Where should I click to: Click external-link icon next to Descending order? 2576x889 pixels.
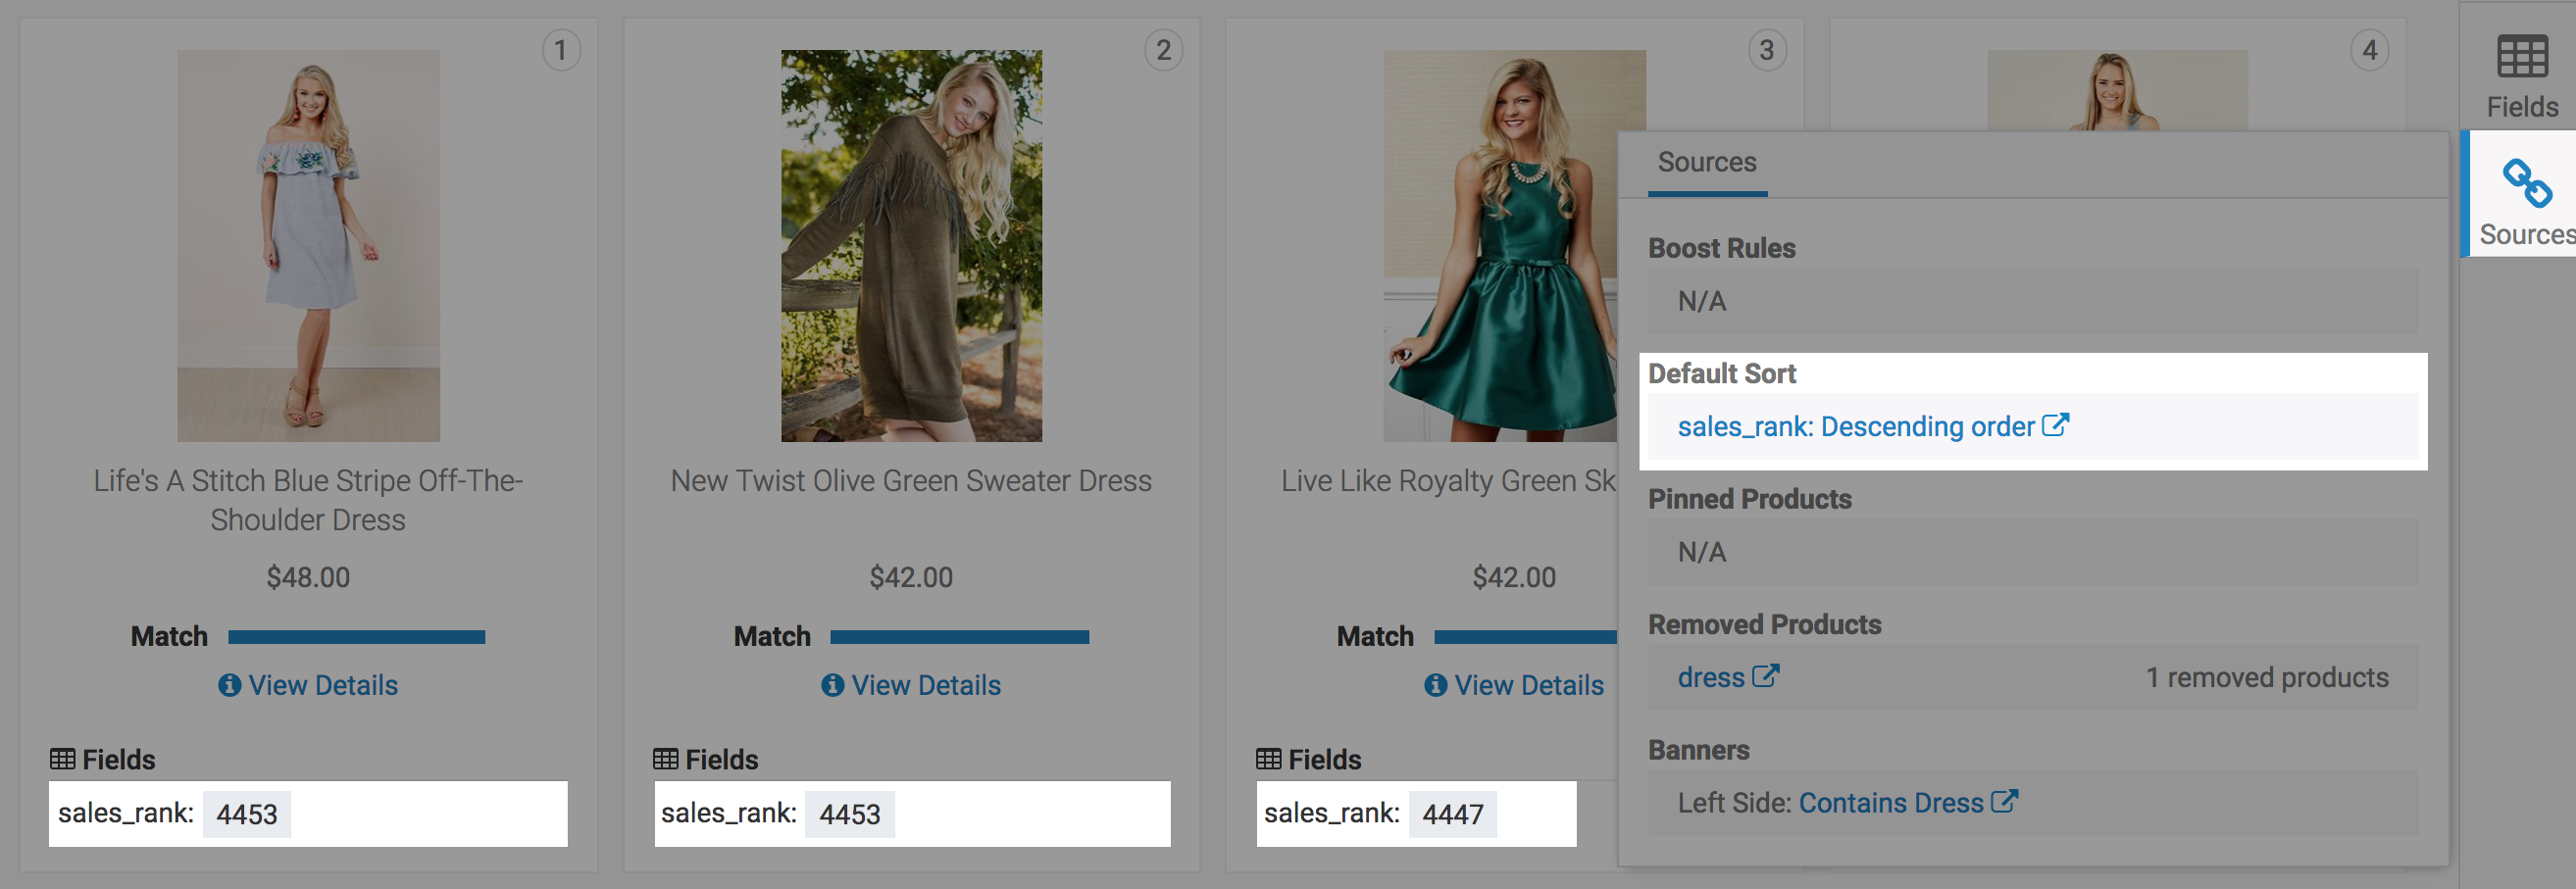coord(2055,425)
